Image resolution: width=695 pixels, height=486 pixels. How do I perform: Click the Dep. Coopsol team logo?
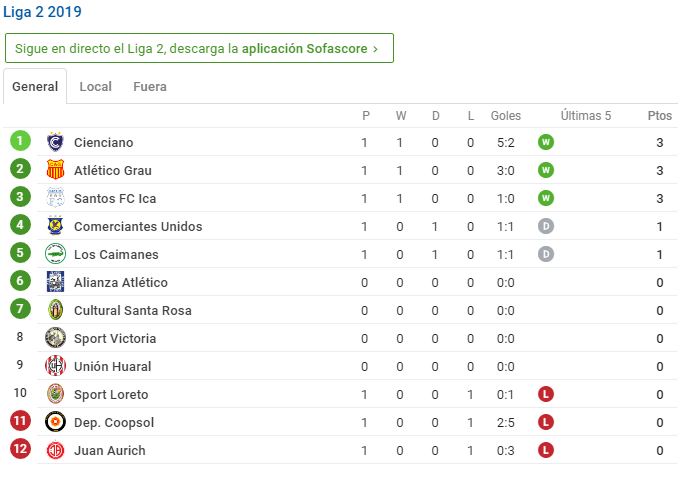click(55, 422)
